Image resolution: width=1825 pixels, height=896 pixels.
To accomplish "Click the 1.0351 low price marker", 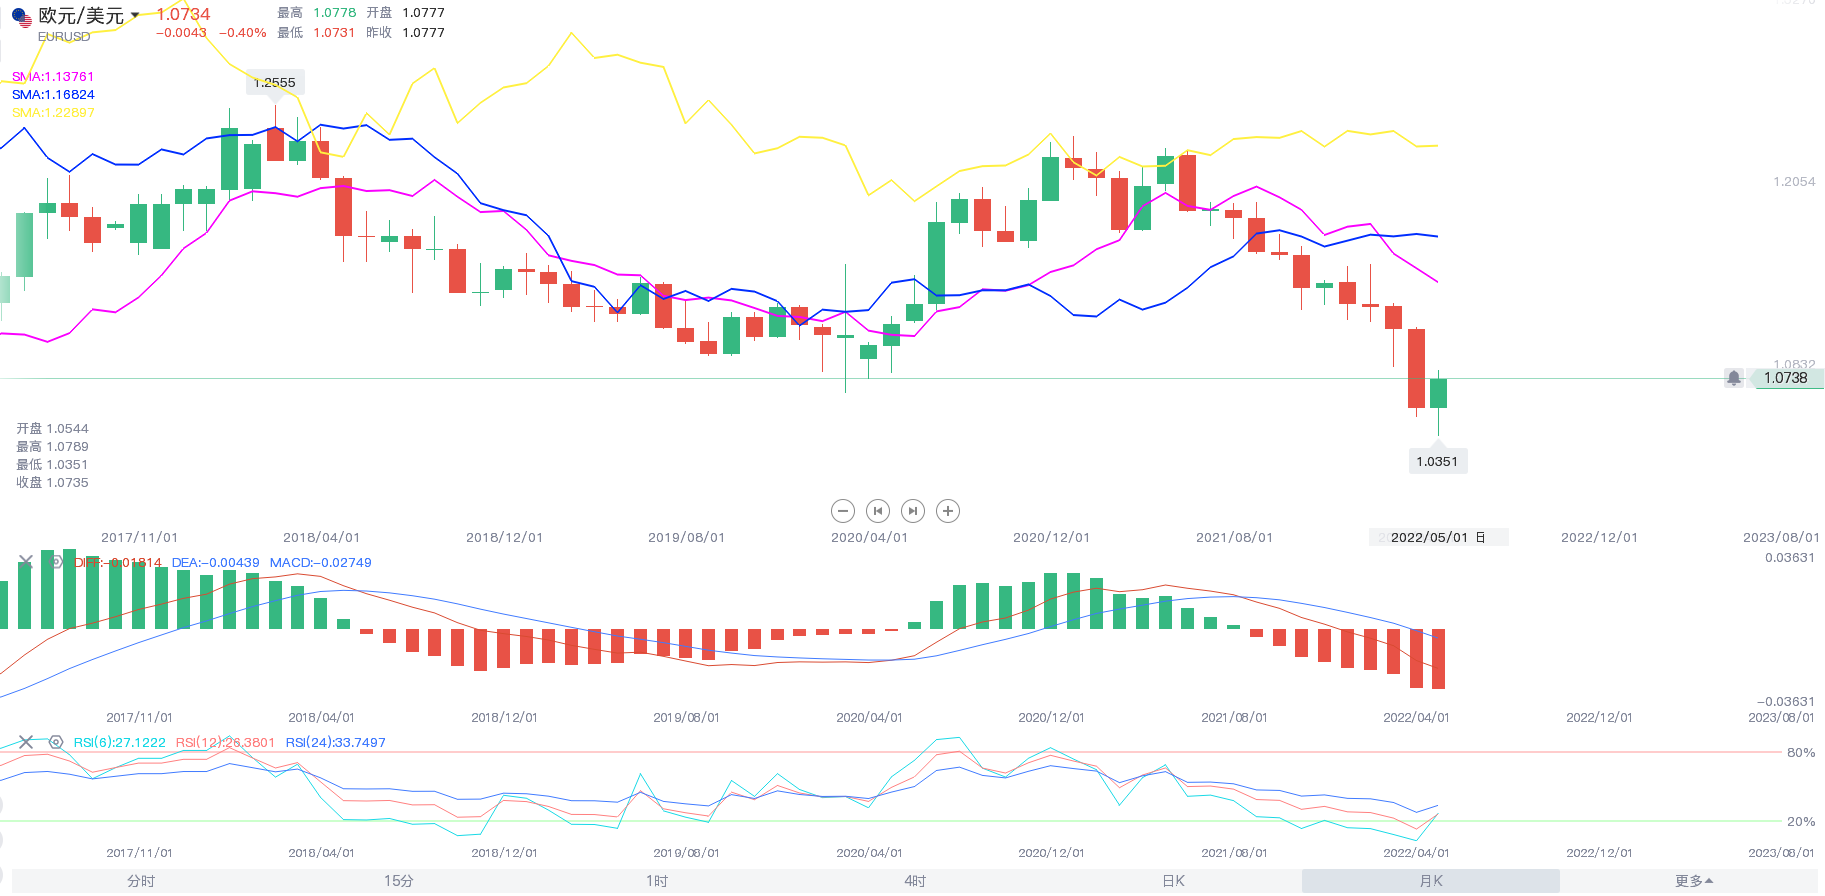I will (x=1437, y=461).
